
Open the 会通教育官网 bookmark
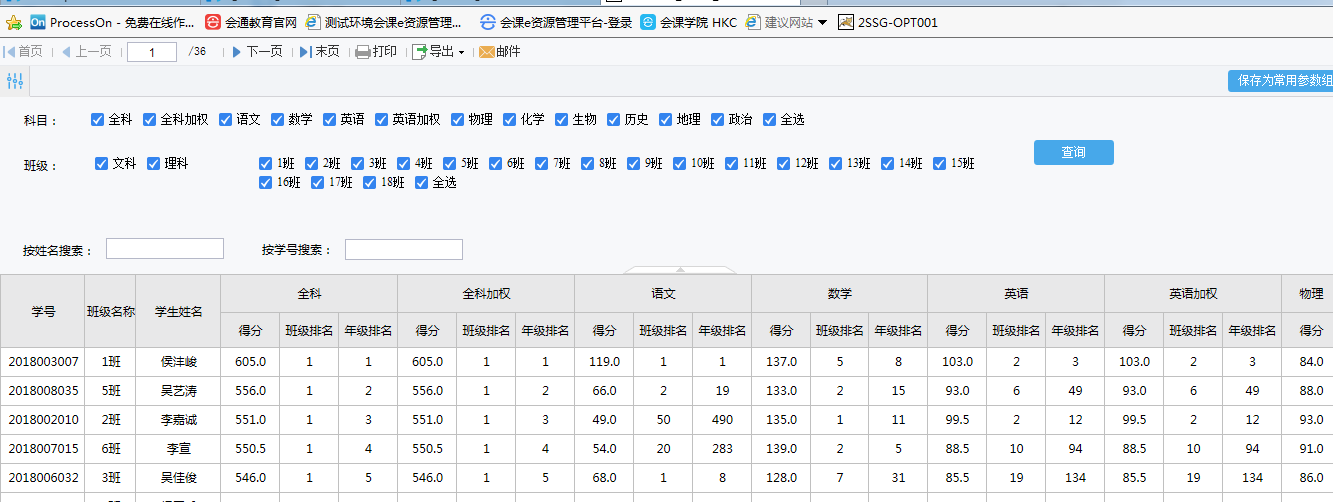click(251, 22)
